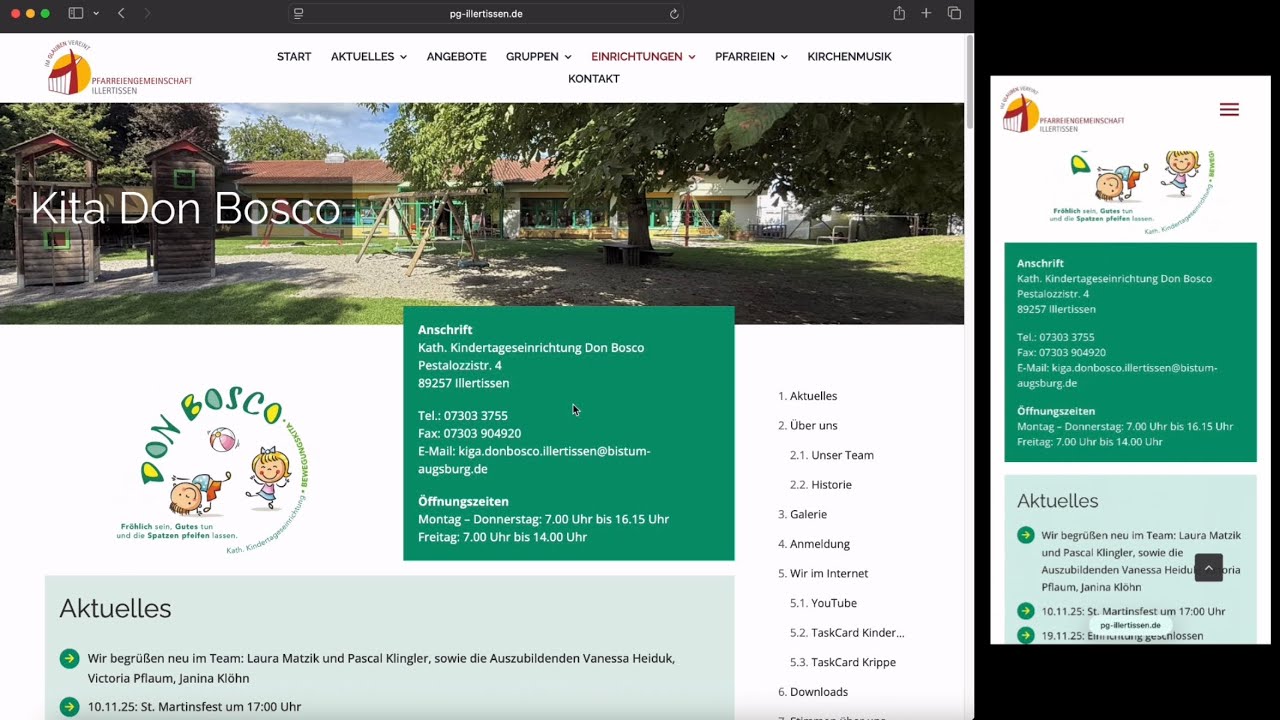The height and width of the screenshot is (720, 1280).
Task: Click the Aktuelles heading in mobile preview
Action: coord(1057,501)
